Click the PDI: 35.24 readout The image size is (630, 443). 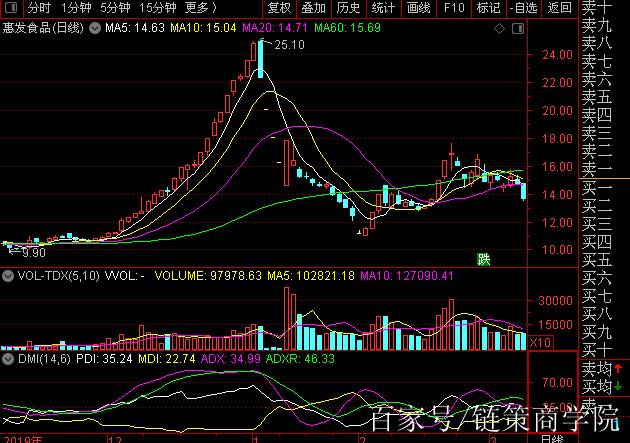point(104,359)
